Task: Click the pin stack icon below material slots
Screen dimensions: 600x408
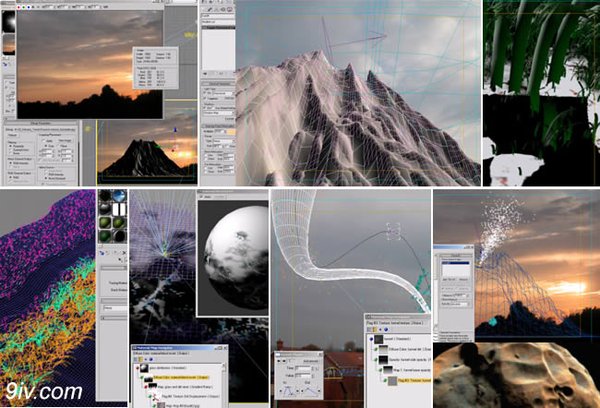Action: click(x=103, y=253)
